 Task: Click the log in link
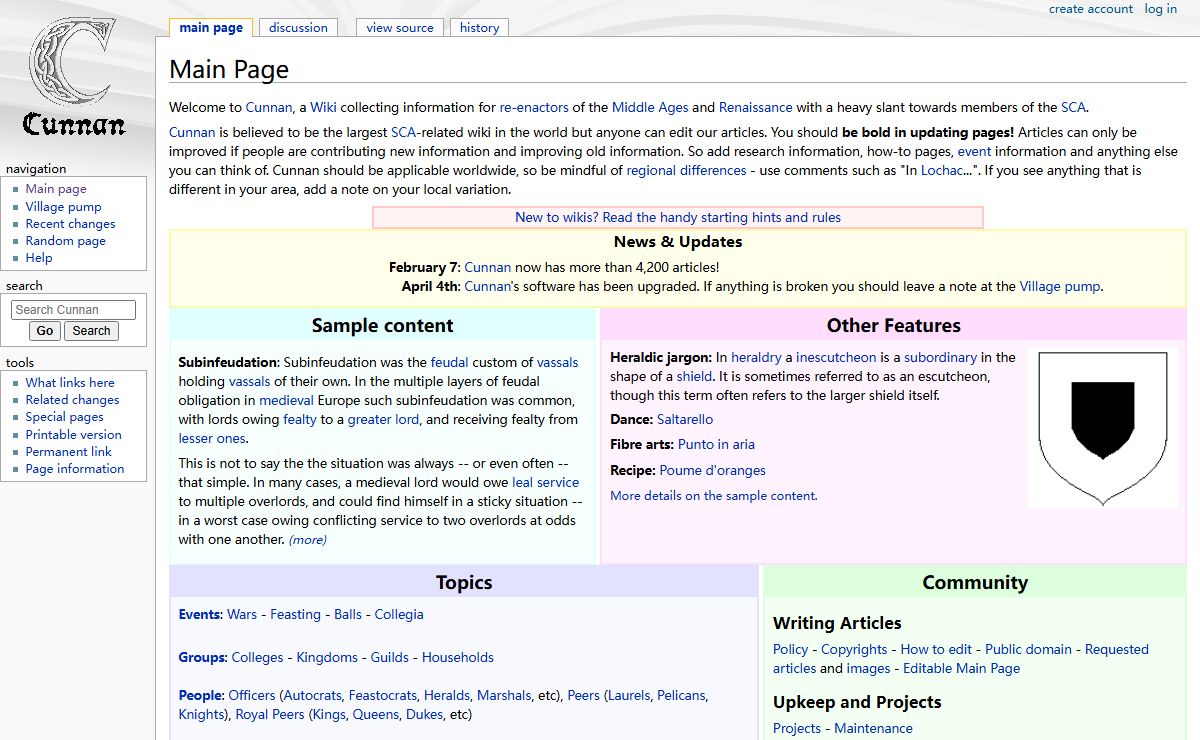tap(1161, 9)
